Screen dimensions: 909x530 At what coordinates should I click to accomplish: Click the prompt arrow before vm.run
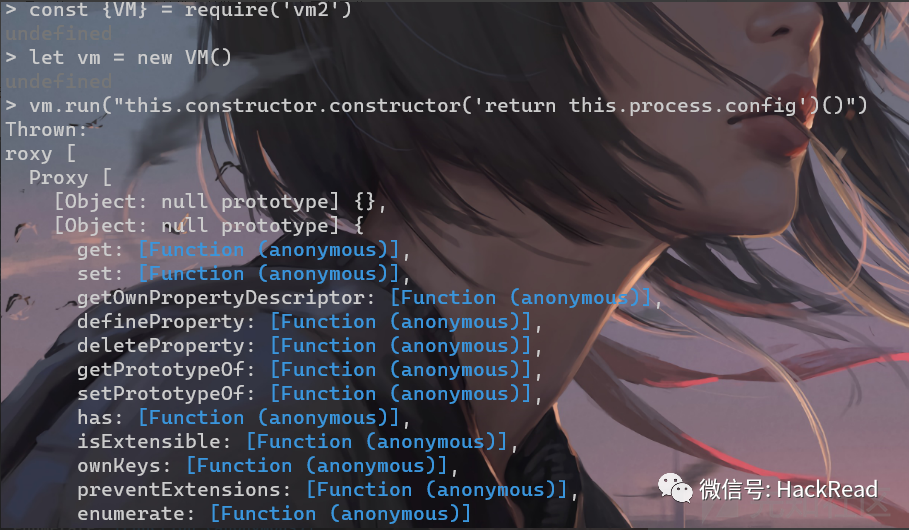point(10,106)
